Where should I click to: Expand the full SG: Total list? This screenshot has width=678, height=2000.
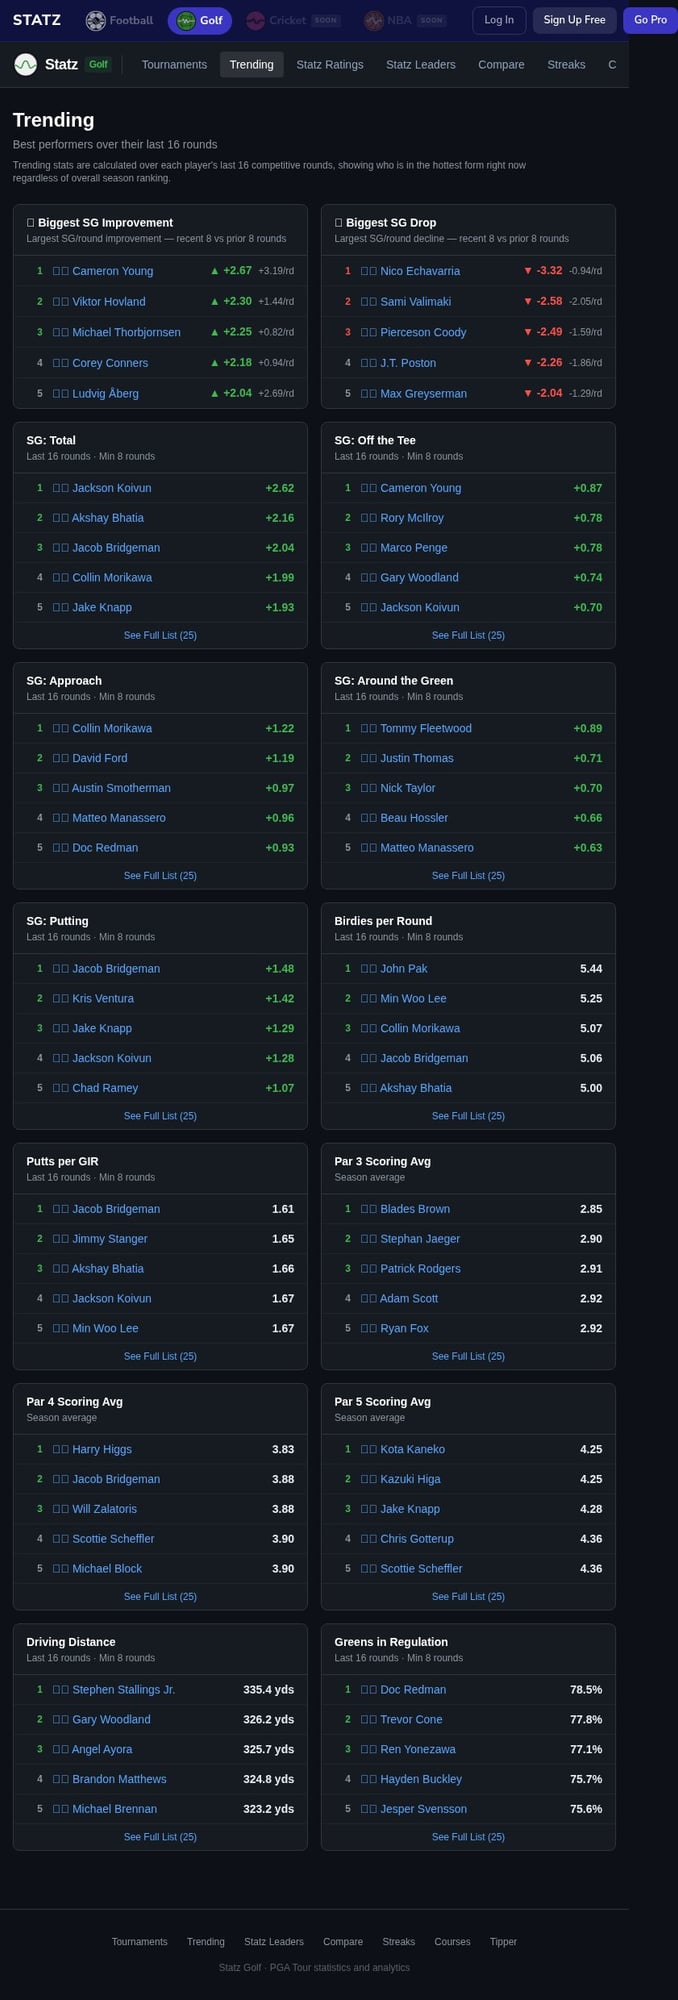160,635
